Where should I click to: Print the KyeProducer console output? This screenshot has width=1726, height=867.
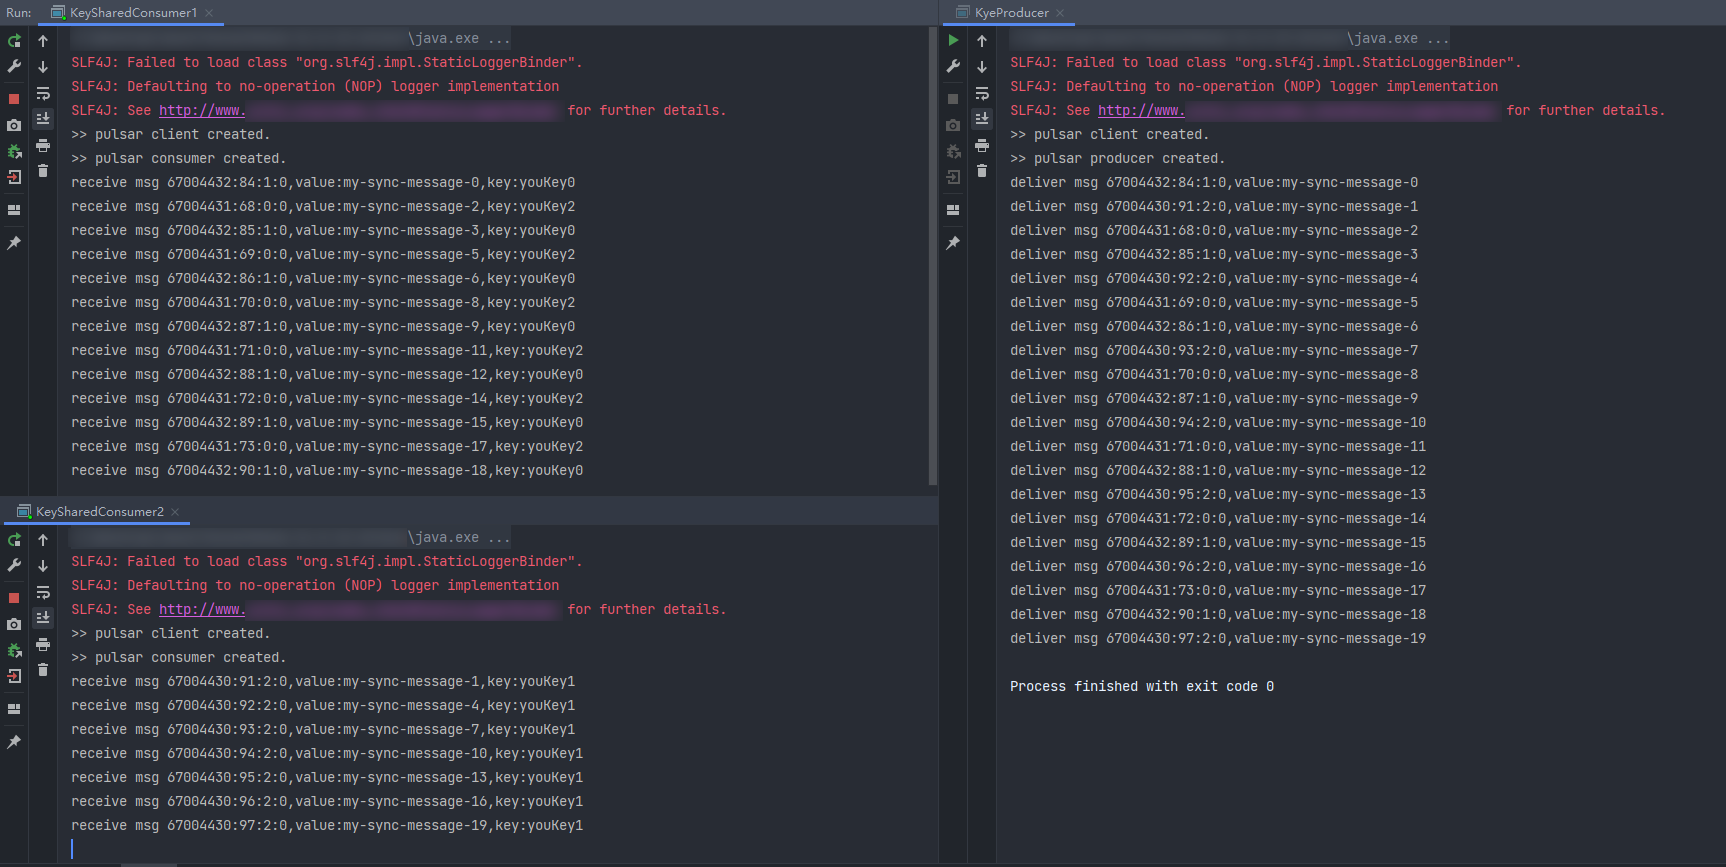(982, 146)
